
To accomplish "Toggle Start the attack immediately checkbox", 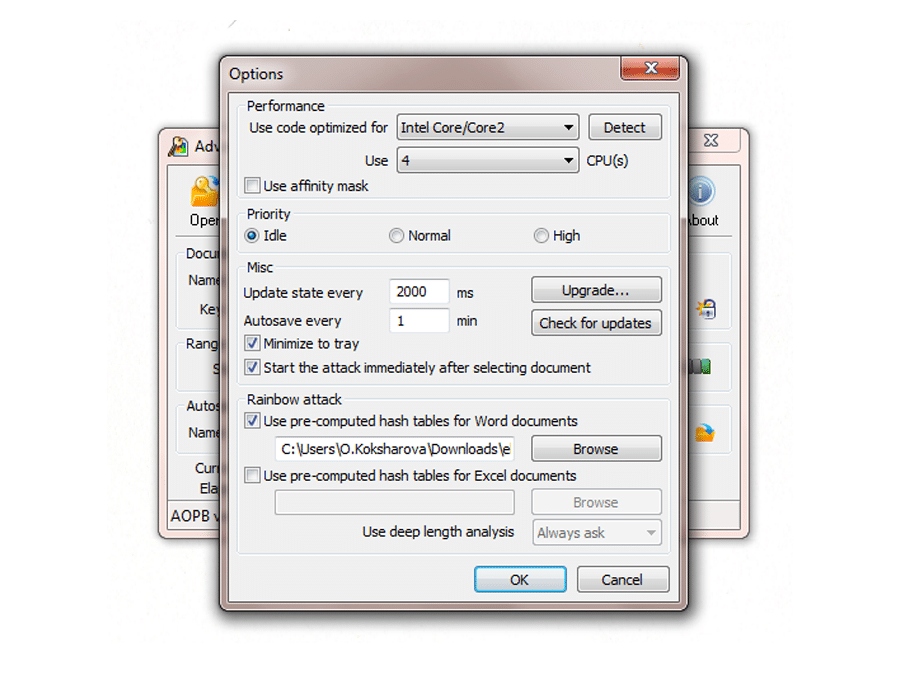I will (x=253, y=368).
